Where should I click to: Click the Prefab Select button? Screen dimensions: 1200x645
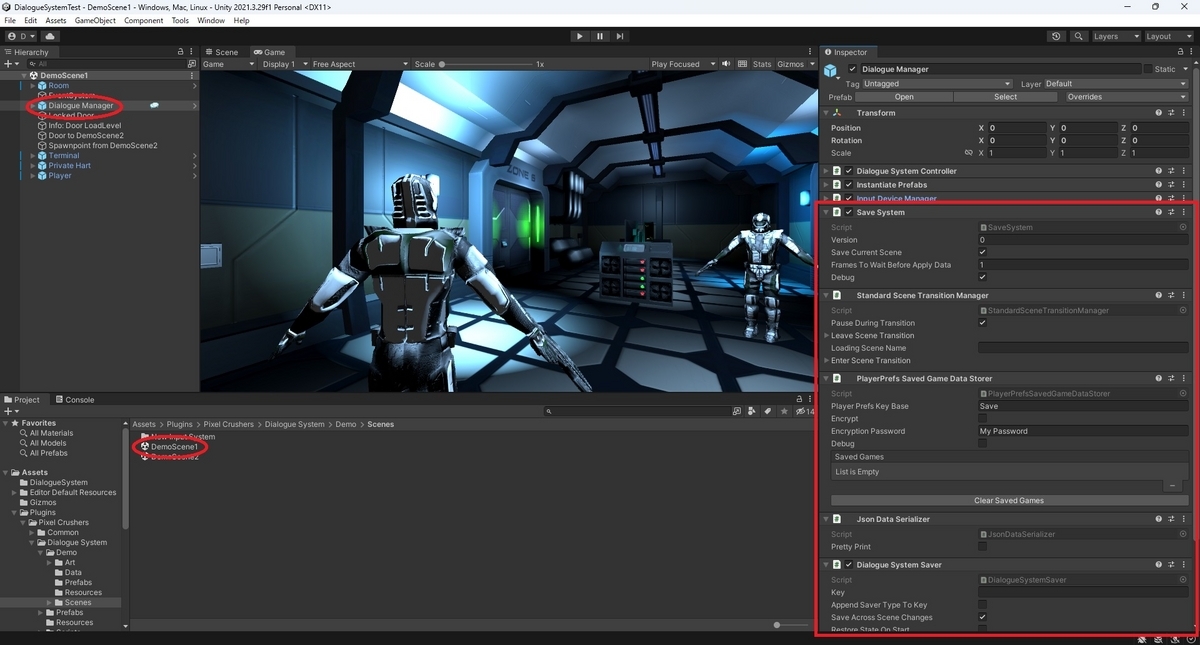[x=1005, y=97]
